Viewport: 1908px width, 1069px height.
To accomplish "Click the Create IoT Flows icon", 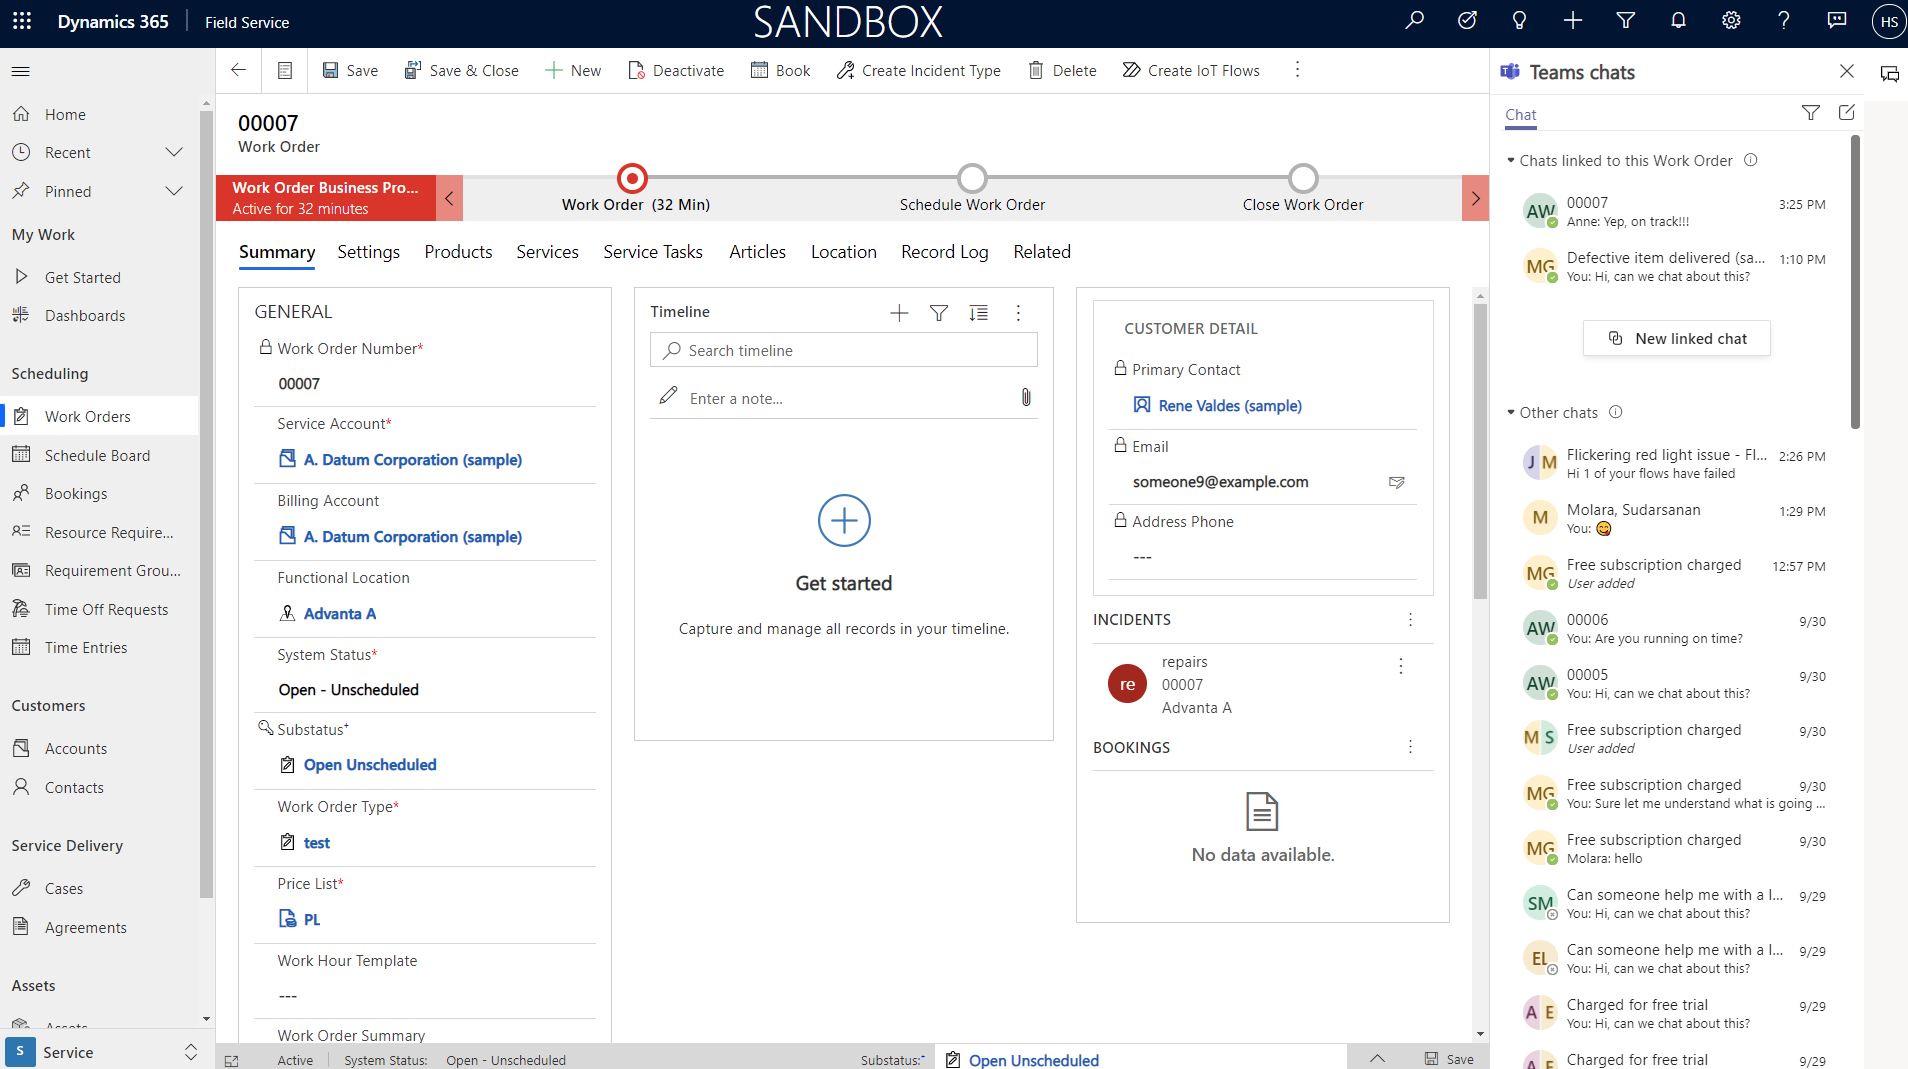I will coord(1131,70).
